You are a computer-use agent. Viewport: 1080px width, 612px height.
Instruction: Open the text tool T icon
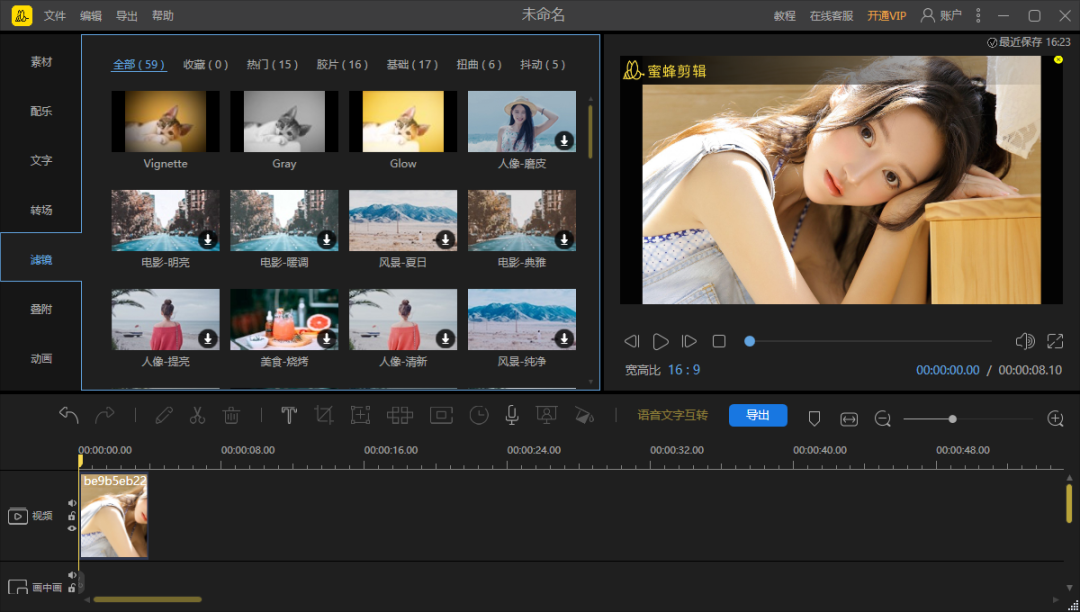(289, 415)
